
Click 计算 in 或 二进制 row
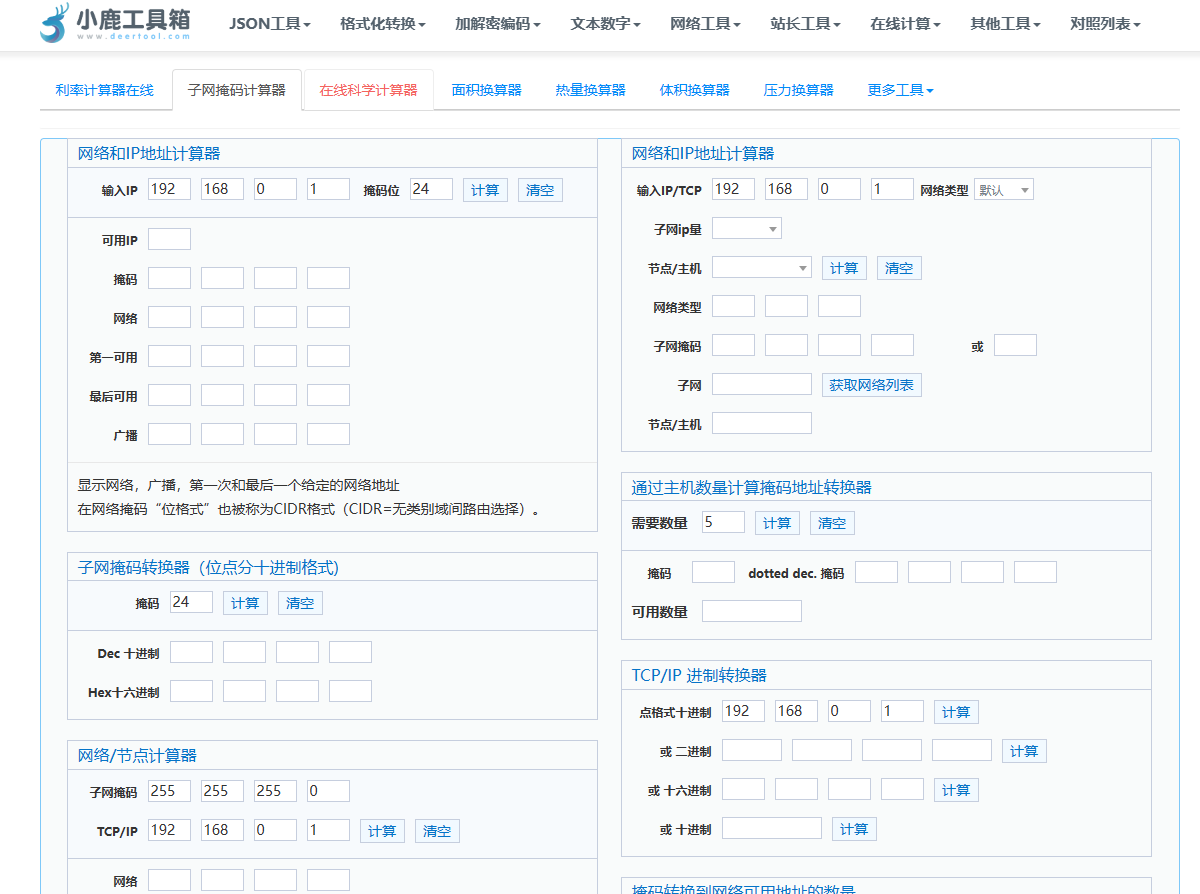[1024, 751]
